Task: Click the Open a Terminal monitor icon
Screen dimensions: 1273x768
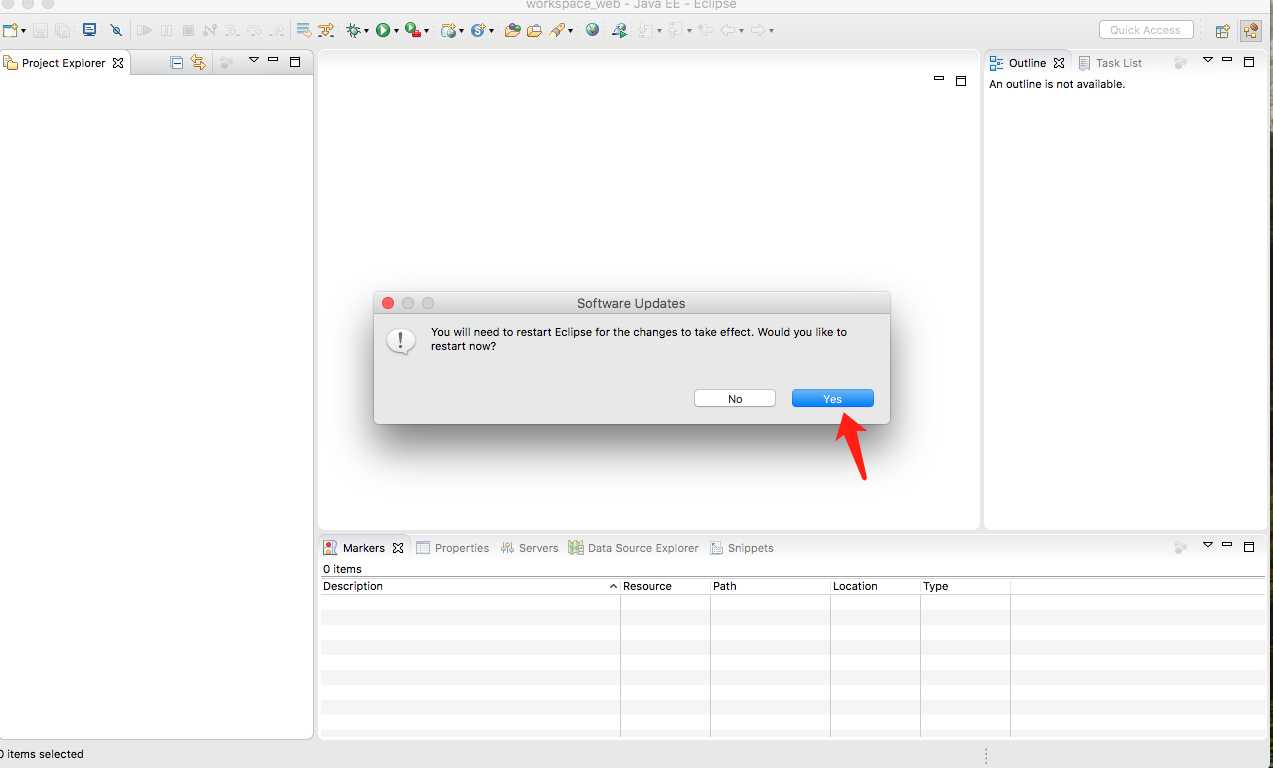Action: coord(89,30)
